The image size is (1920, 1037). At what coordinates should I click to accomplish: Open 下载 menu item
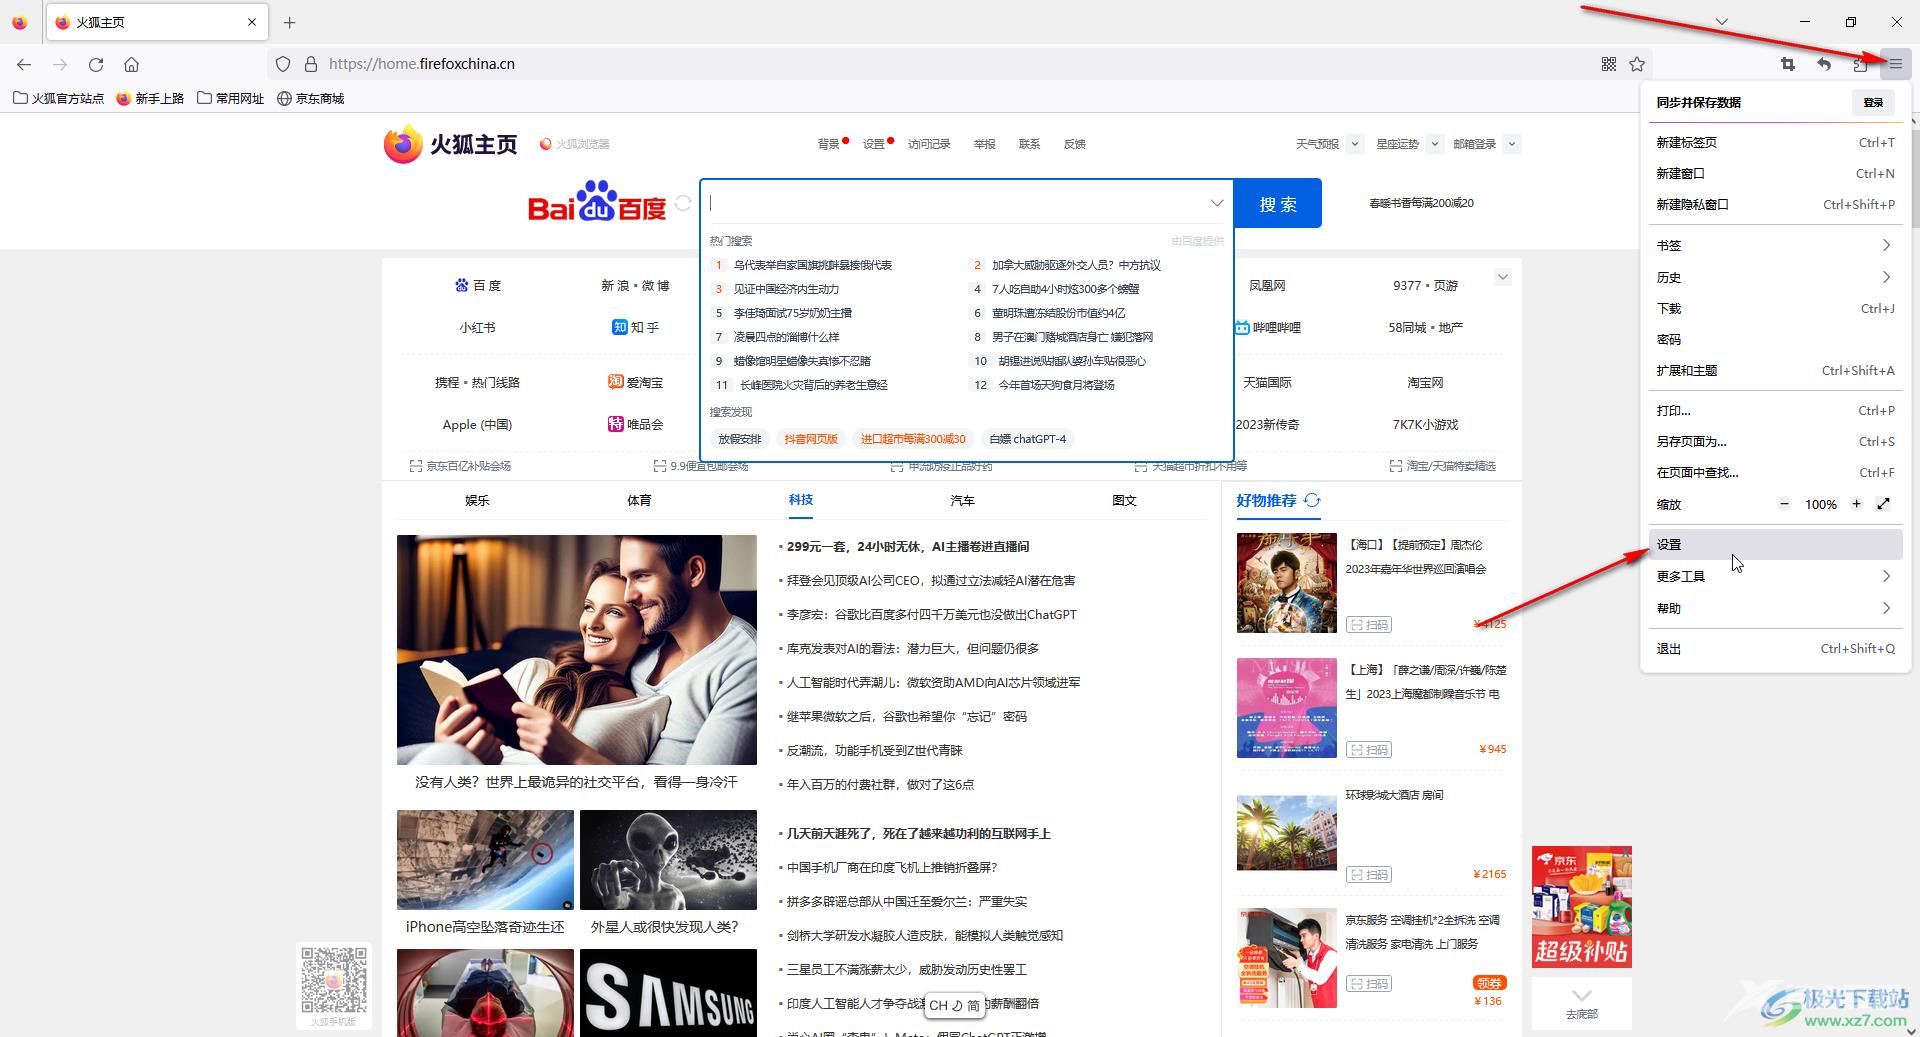tap(1775, 308)
